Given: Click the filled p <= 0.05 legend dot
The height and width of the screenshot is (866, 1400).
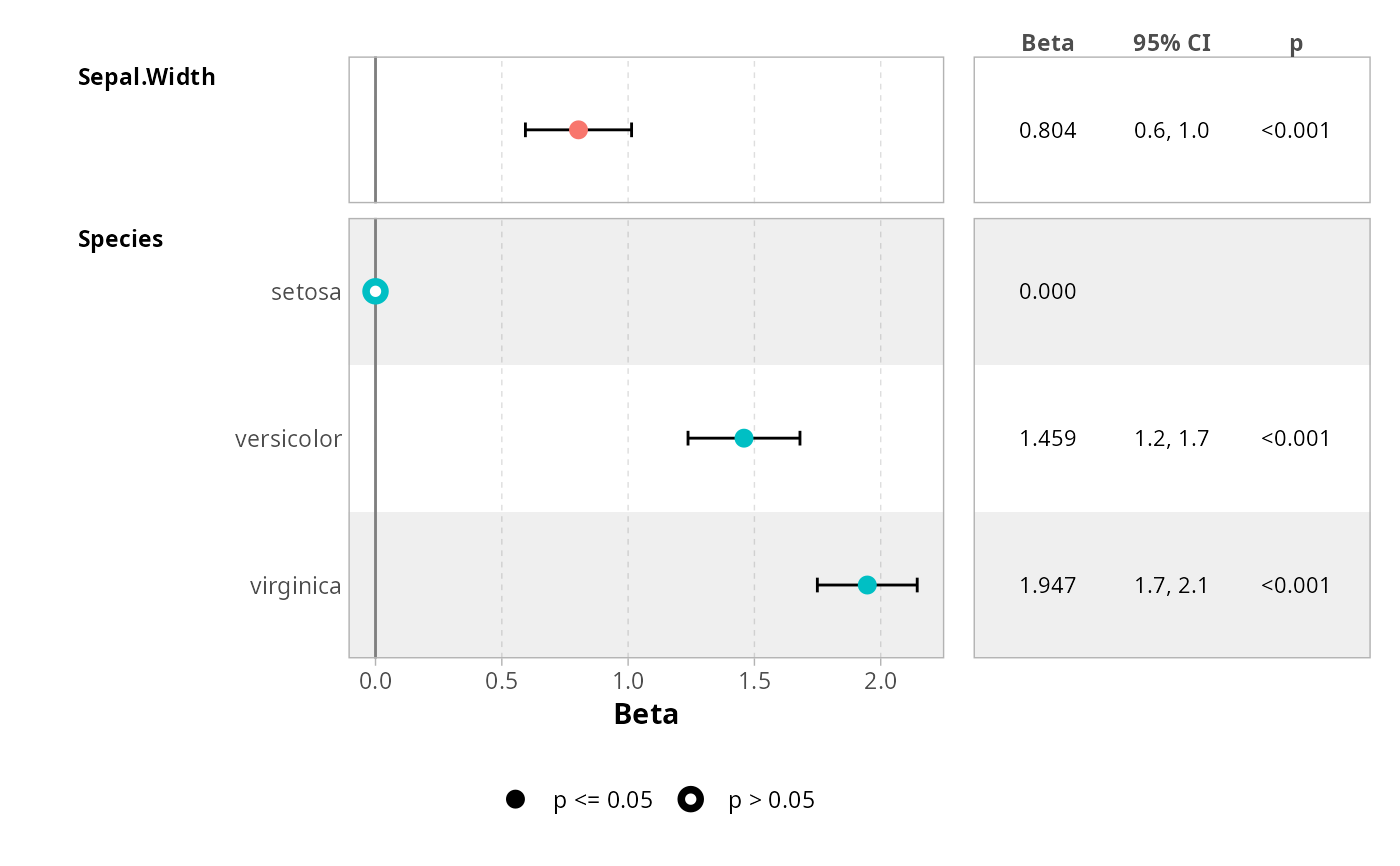Looking at the screenshot, I should pos(515,799).
